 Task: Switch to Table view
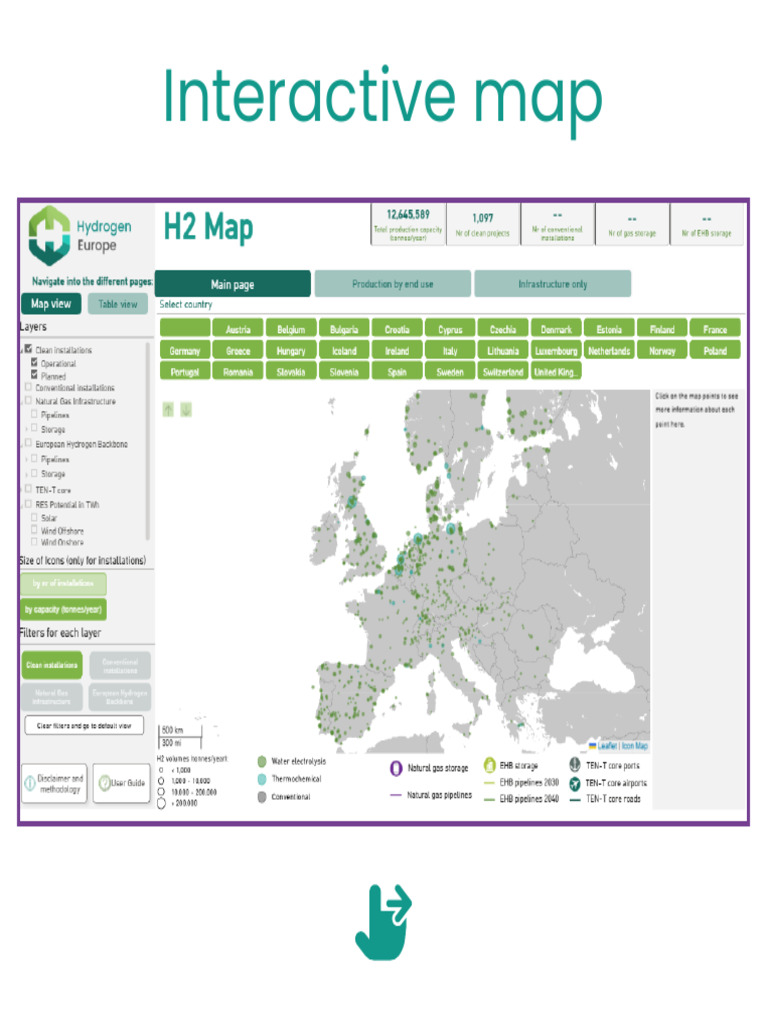pos(118,304)
